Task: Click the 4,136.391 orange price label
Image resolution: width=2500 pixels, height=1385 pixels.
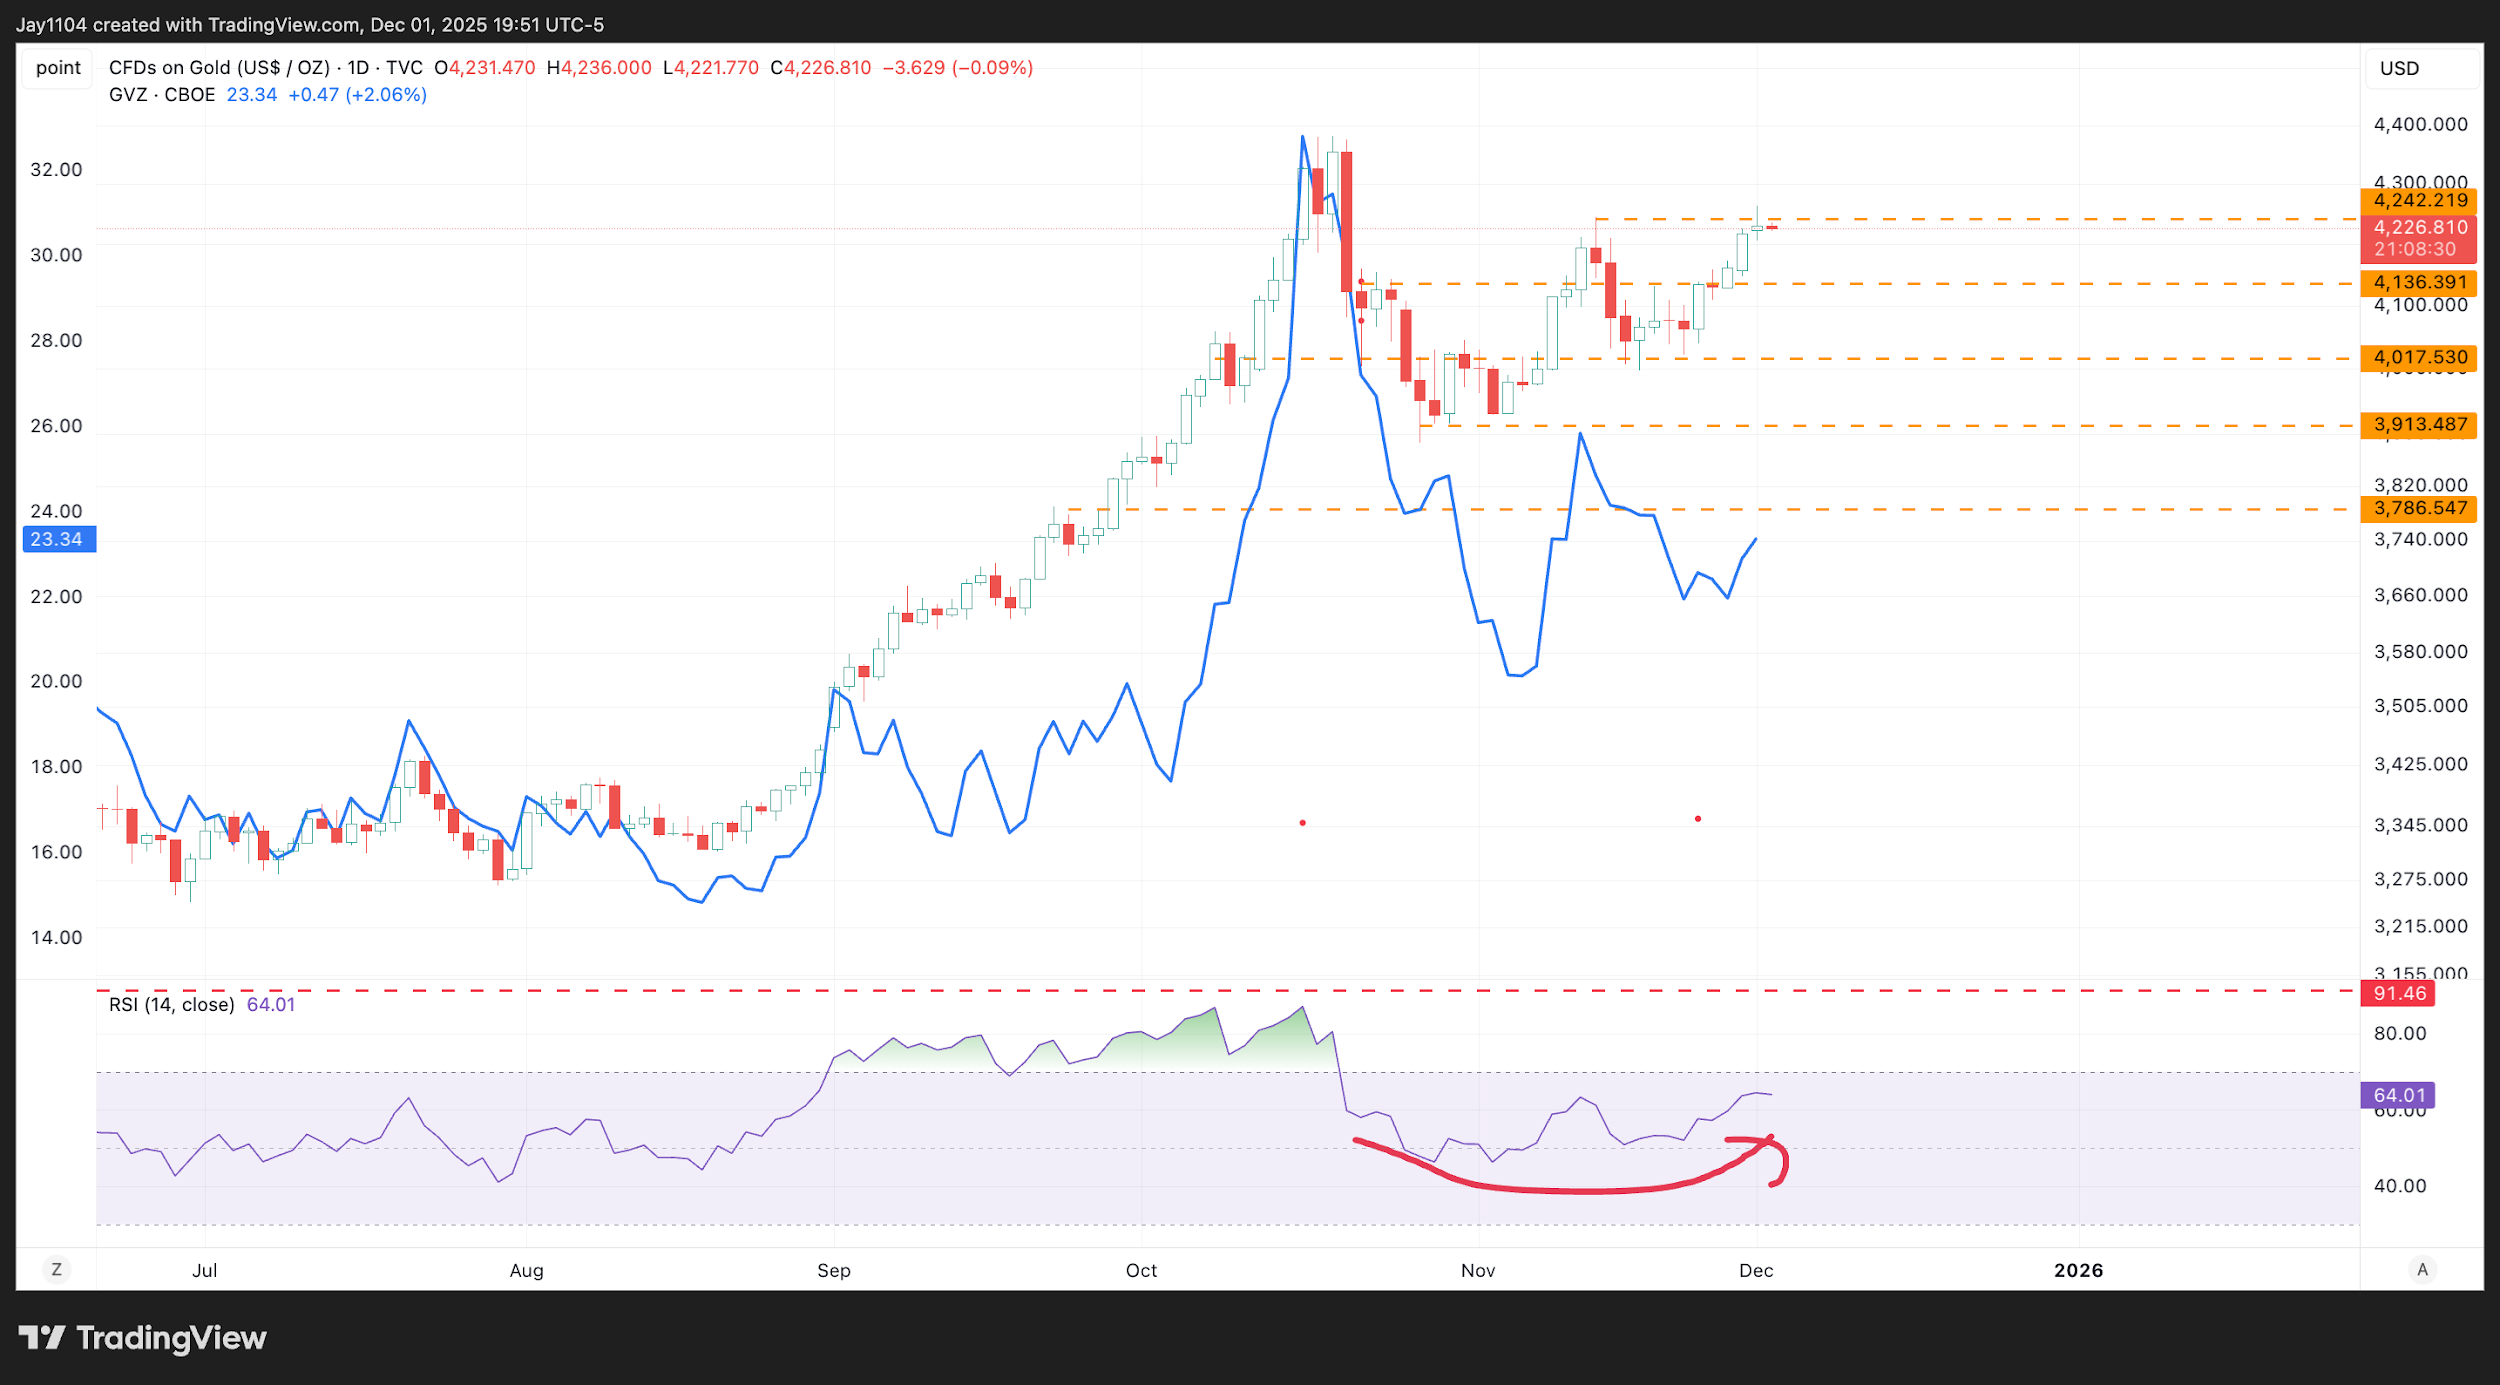Action: (2418, 282)
